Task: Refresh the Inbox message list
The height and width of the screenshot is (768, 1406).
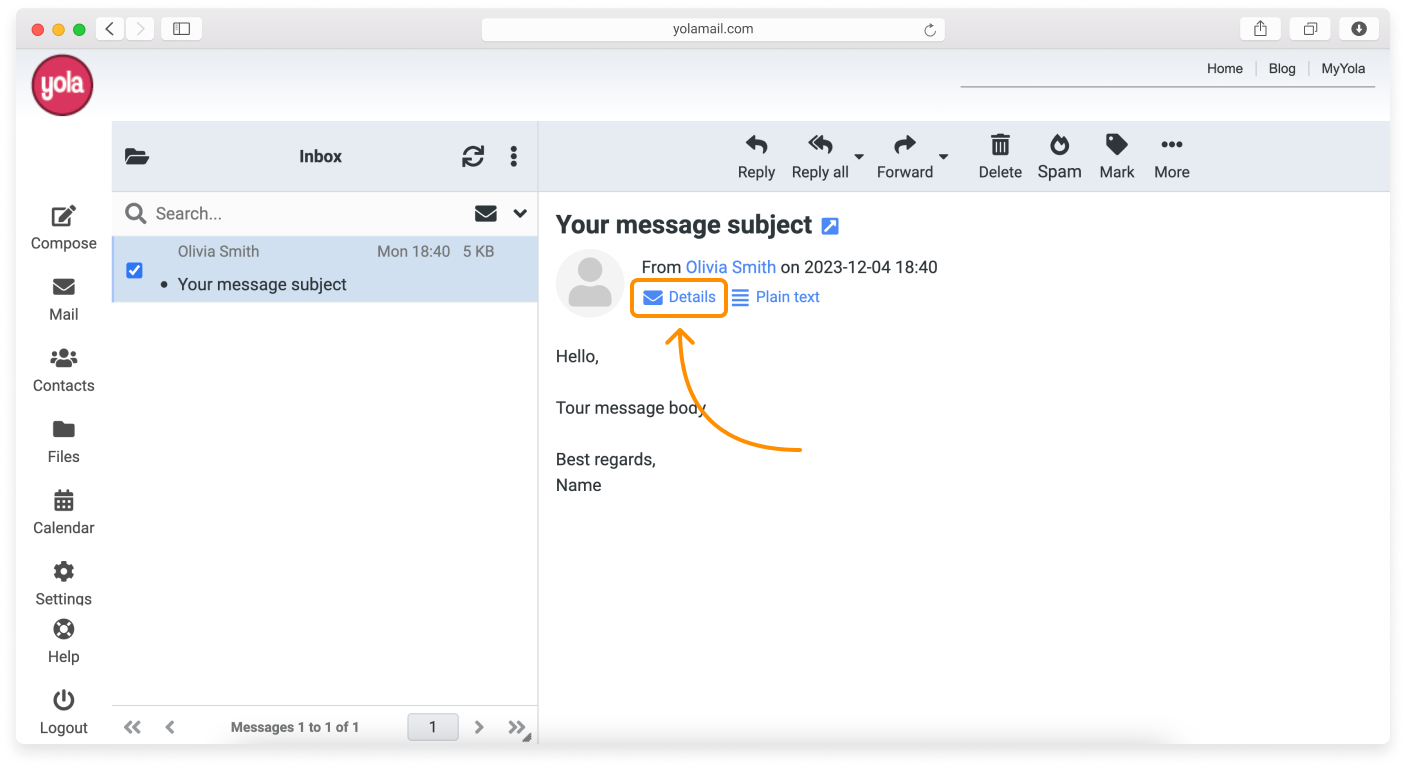Action: [472, 156]
